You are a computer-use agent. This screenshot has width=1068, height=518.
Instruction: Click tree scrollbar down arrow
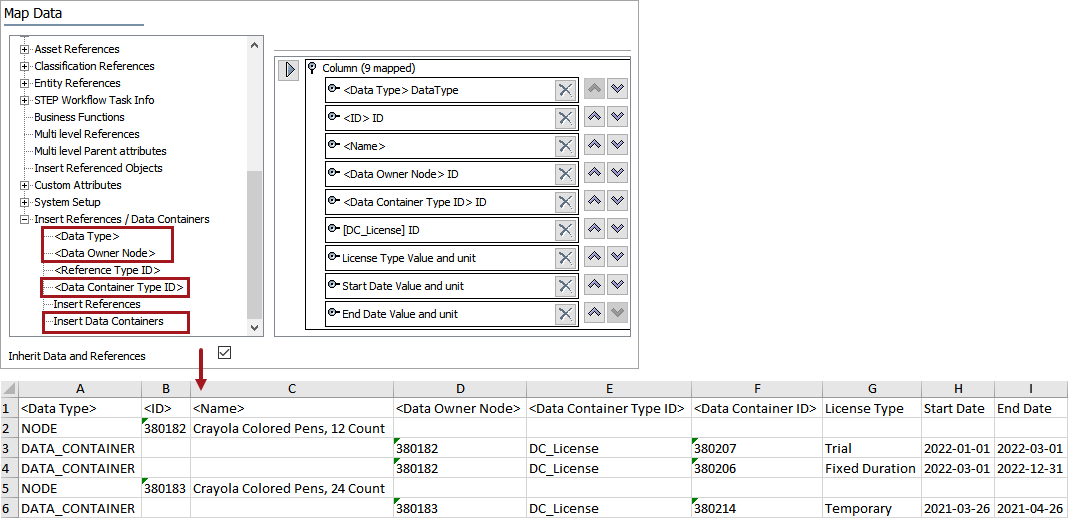(255, 327)
